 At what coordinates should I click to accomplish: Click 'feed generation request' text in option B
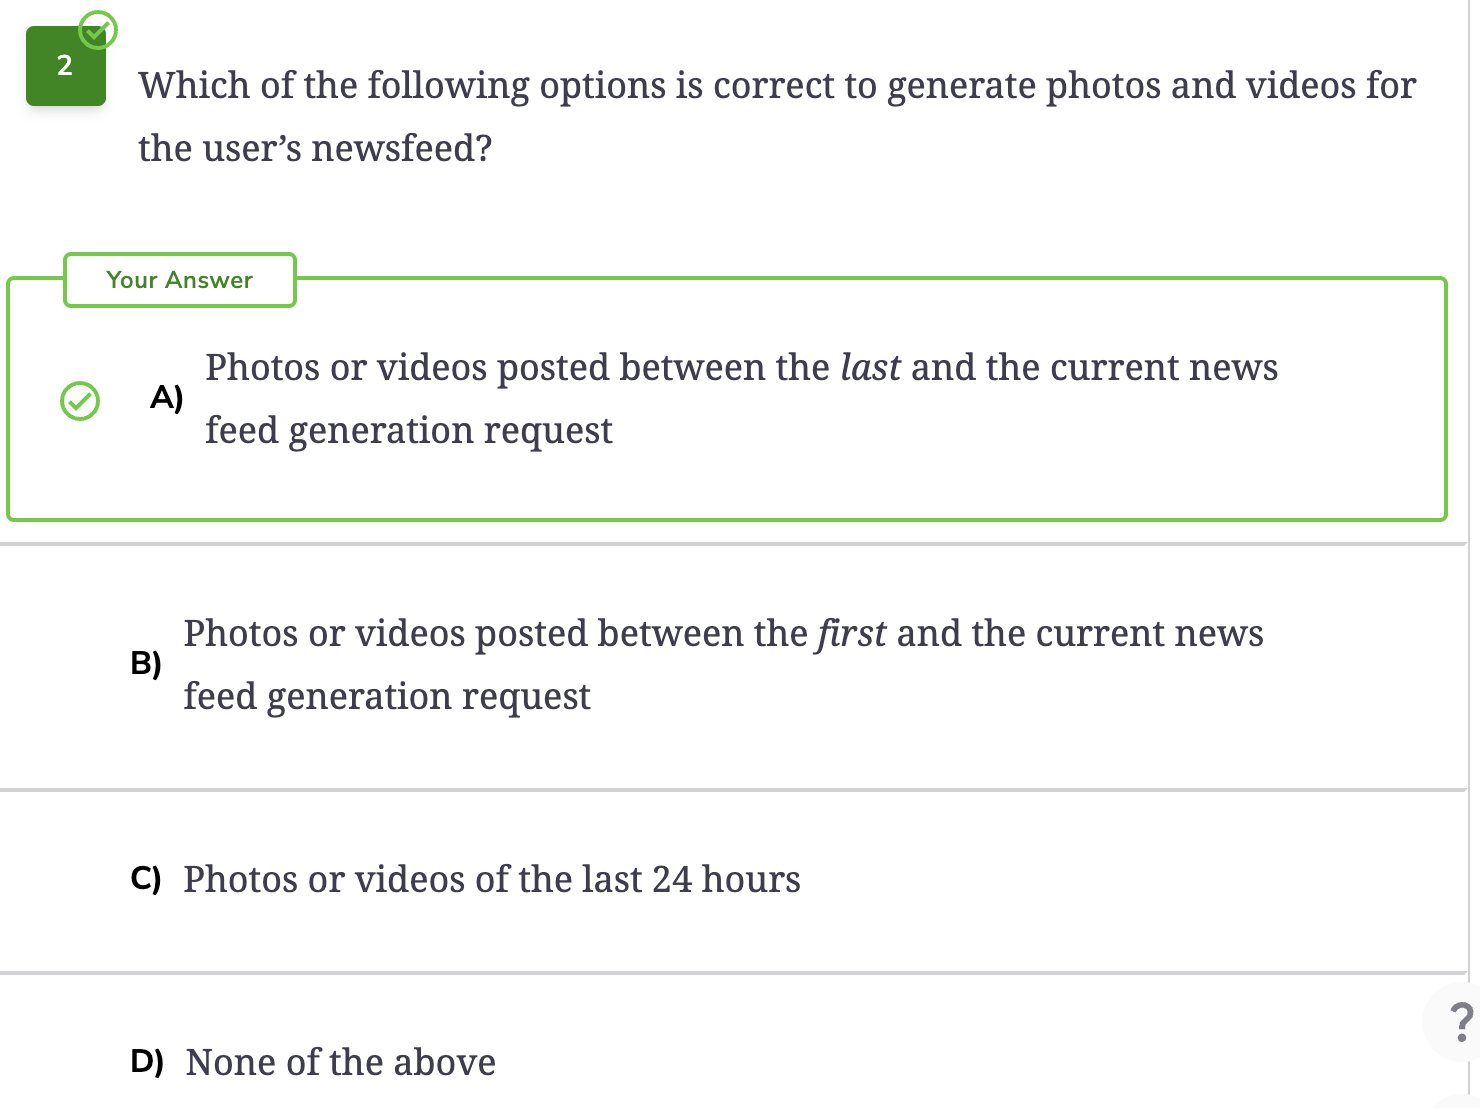coord(387,697)
